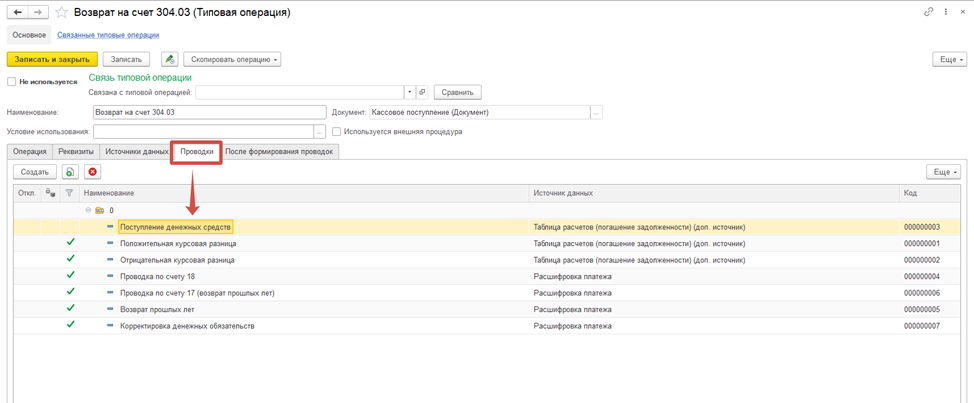The image size is (974, 403).
Task: Select row Возврат прошлых лет
Action: [x=488, y=308]
